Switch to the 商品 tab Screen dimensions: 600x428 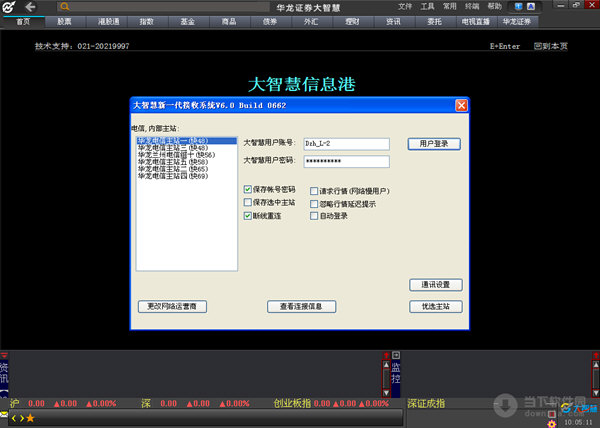click(x=229, y=22)
